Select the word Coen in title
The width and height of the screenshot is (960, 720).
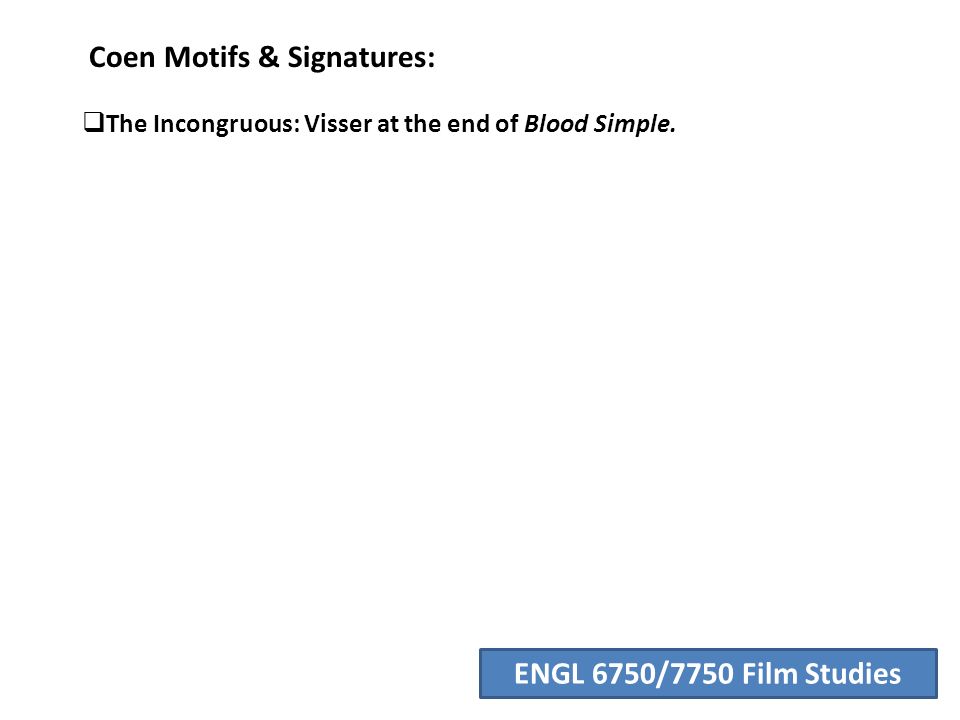[122, 58]
